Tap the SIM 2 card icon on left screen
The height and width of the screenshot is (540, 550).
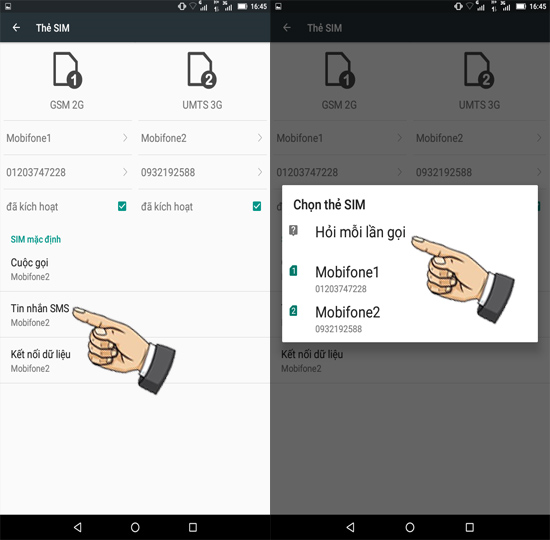click(x=202, y=70)
